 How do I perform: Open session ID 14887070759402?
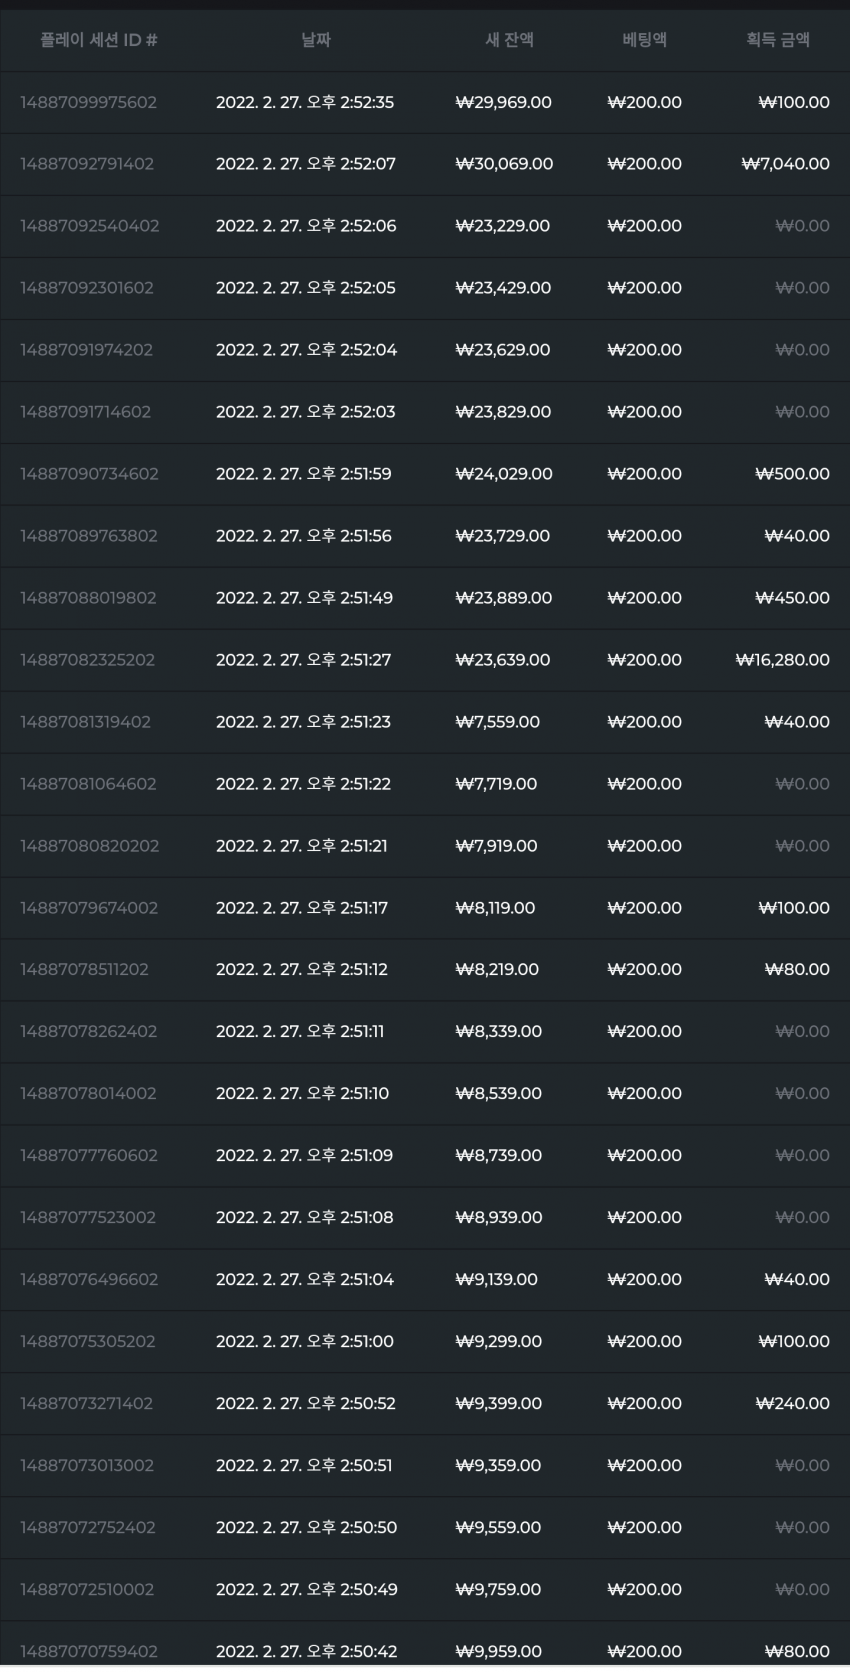tap(89, 1652)
